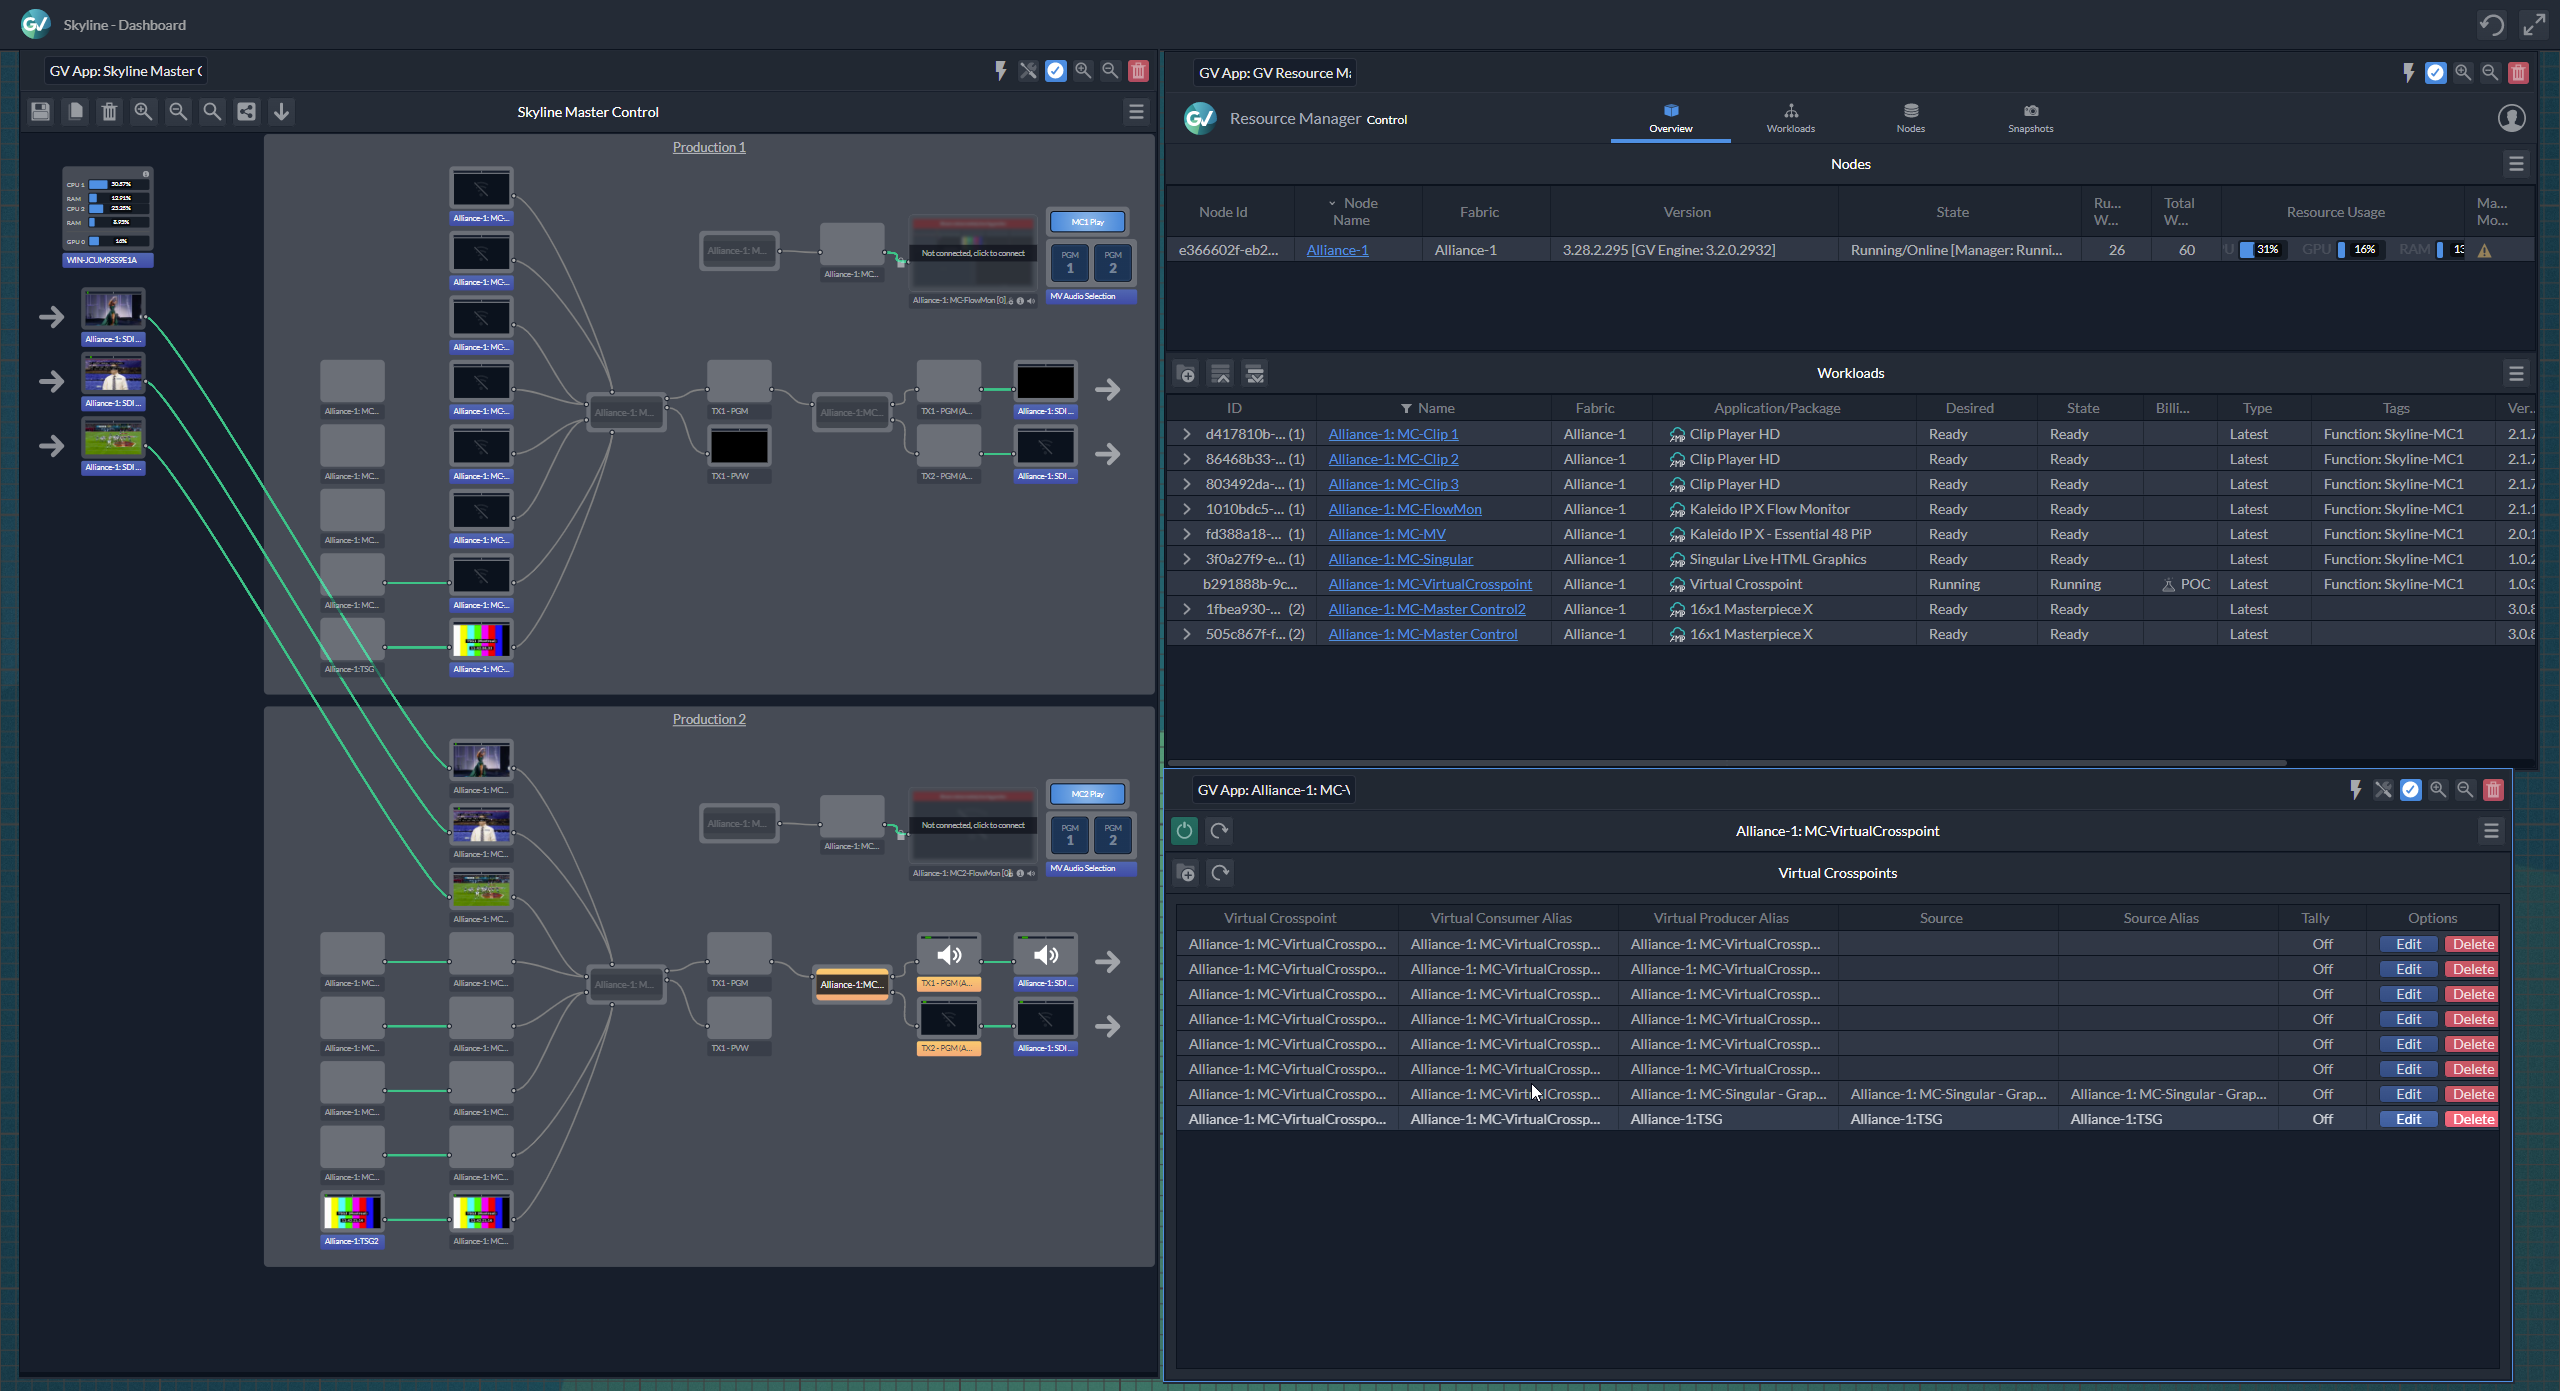The height and width of the screenshot is (1391, 2560).
Task: Click the copy document icon in Skyline Master Control toolbar
Action: pos(75,111)
